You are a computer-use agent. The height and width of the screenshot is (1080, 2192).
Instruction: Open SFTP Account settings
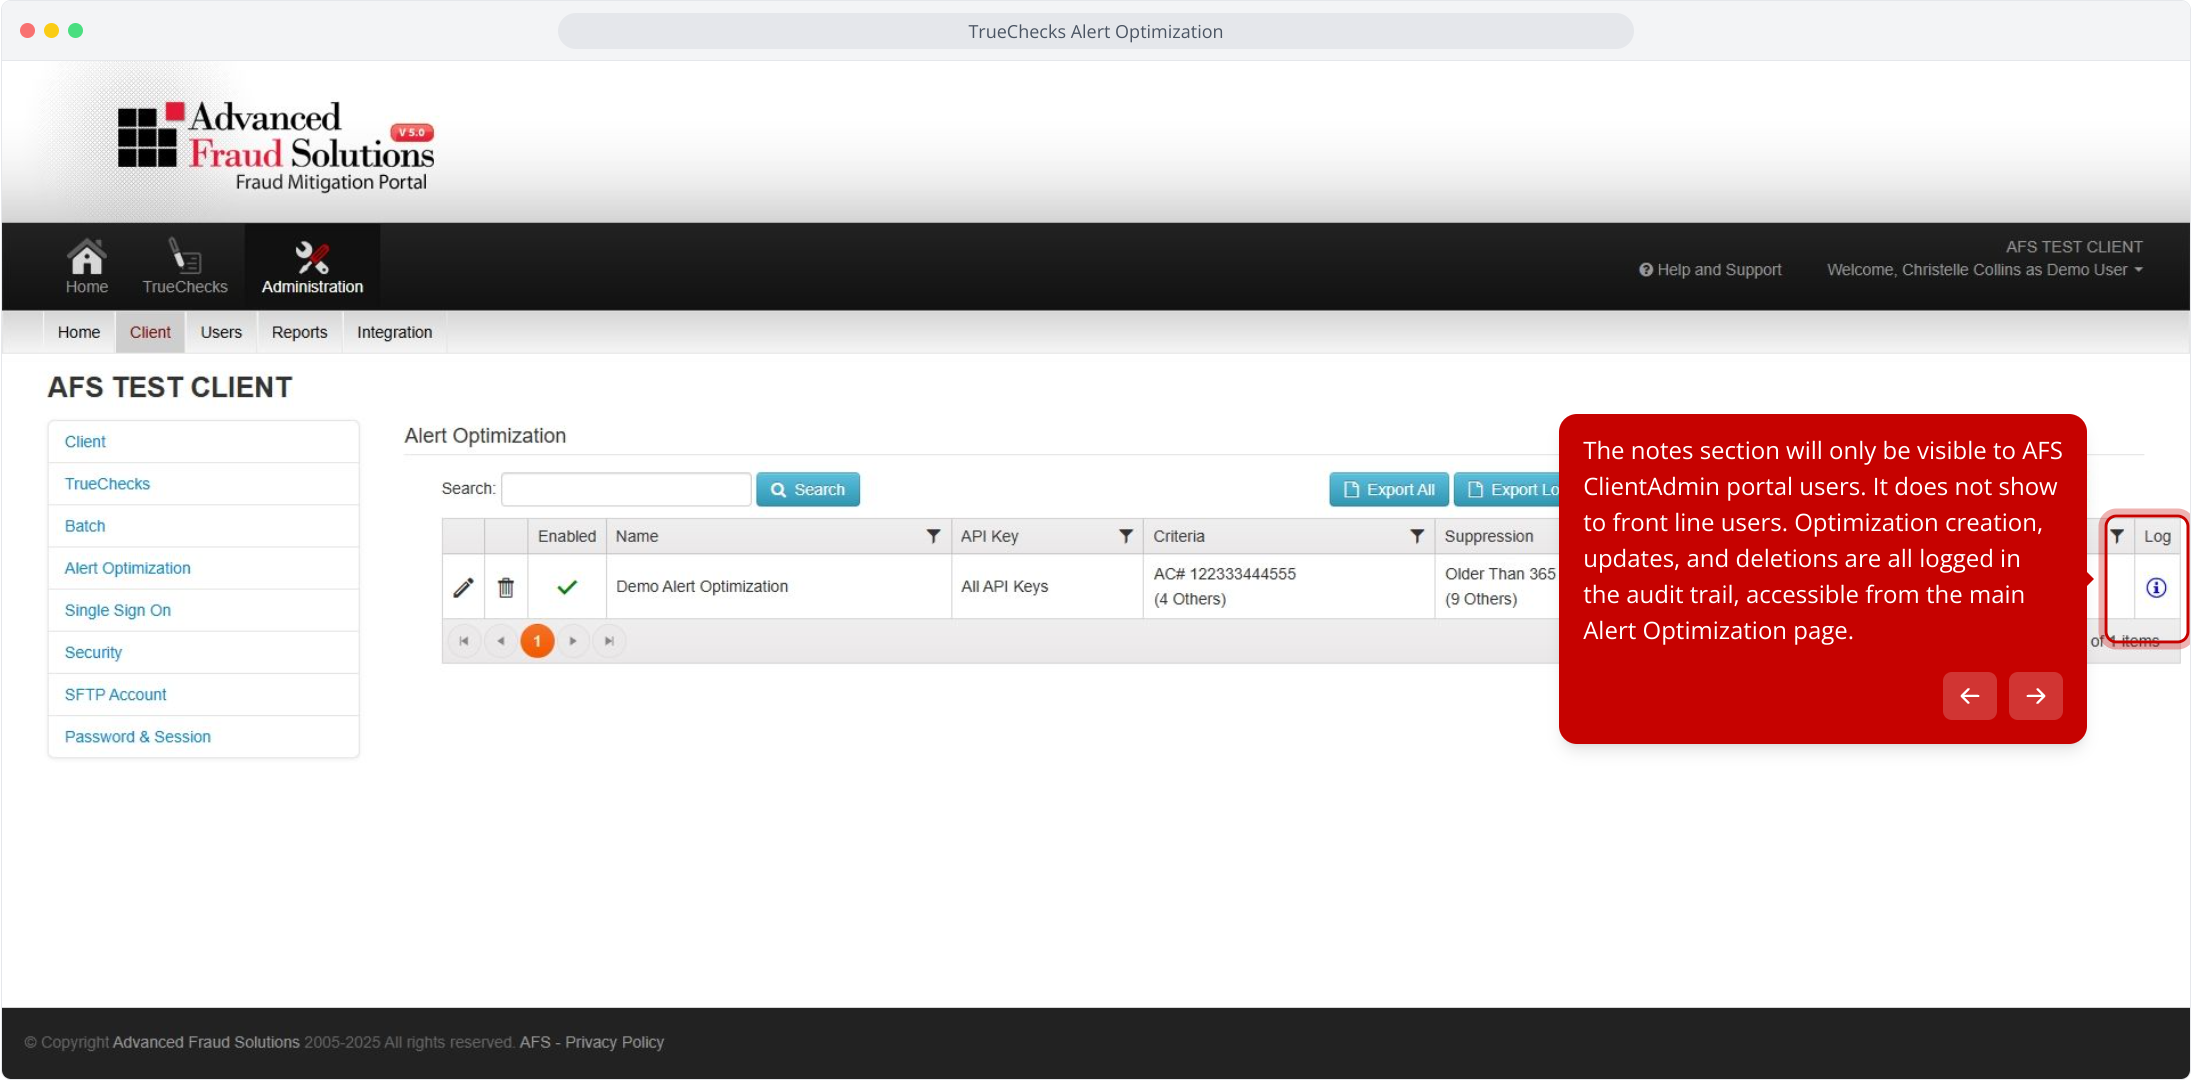[x=203, y=694]
